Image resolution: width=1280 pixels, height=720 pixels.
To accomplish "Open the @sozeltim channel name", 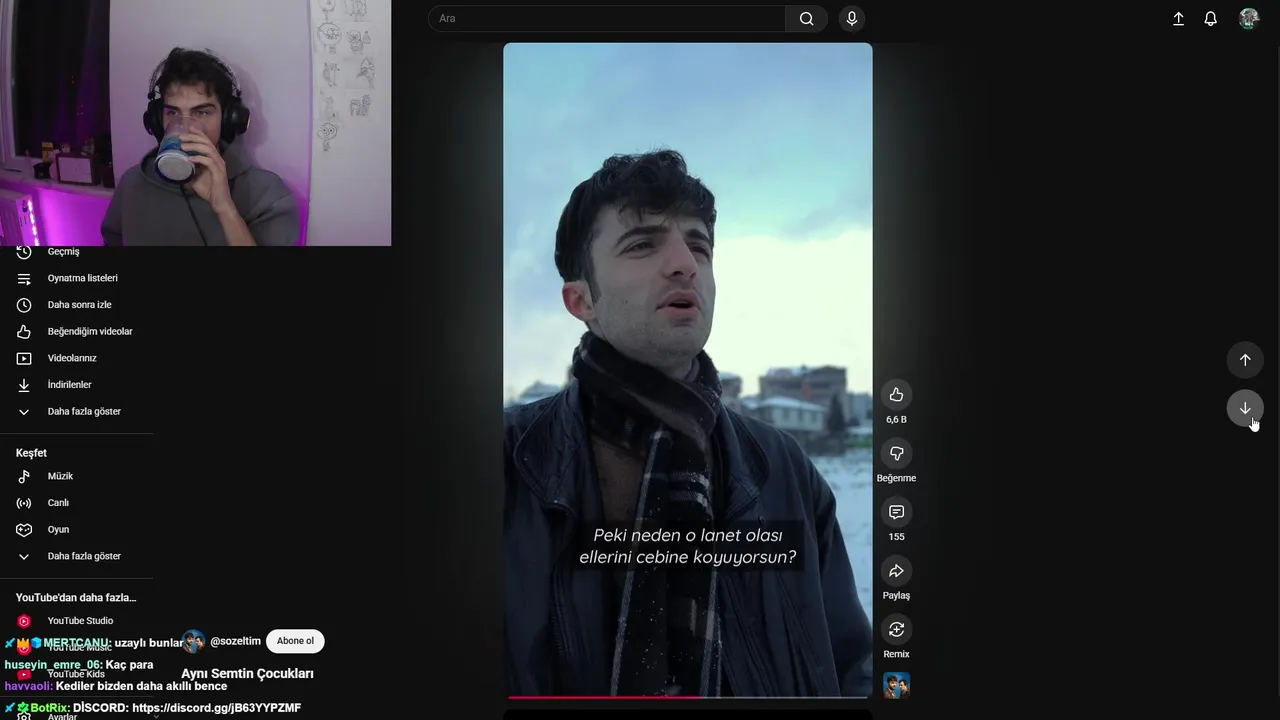I will [235, 641].
